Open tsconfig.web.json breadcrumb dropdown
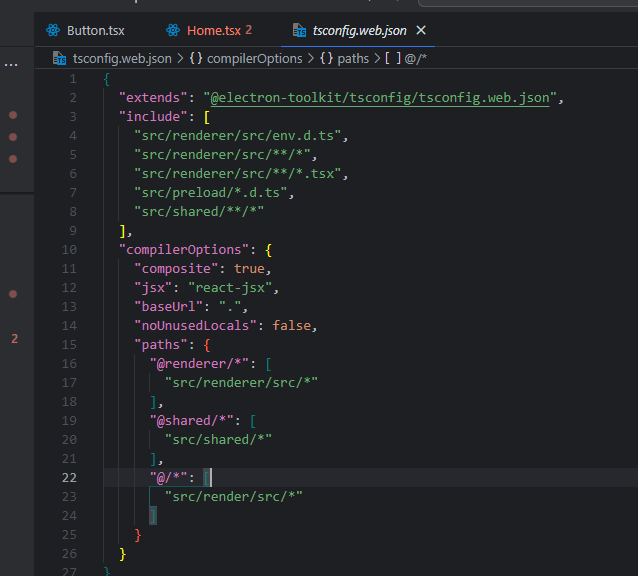638x576 pixels. [122, 59]
